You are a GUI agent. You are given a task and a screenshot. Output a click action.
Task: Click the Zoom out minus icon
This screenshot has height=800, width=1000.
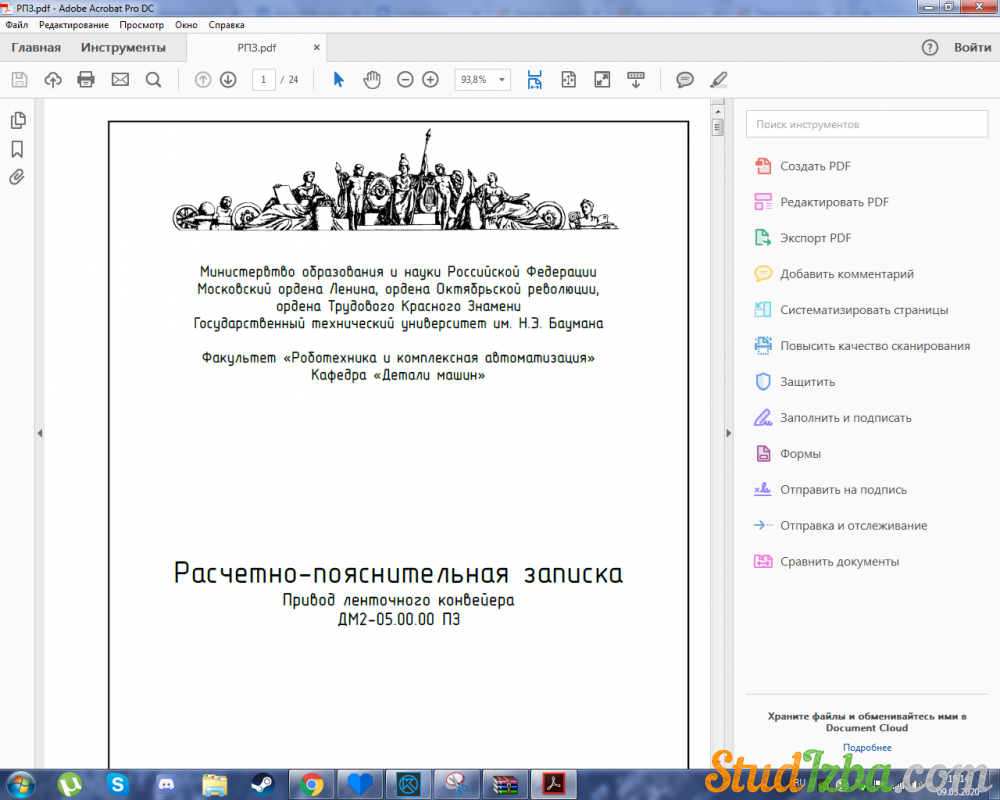tap(405, 80)
